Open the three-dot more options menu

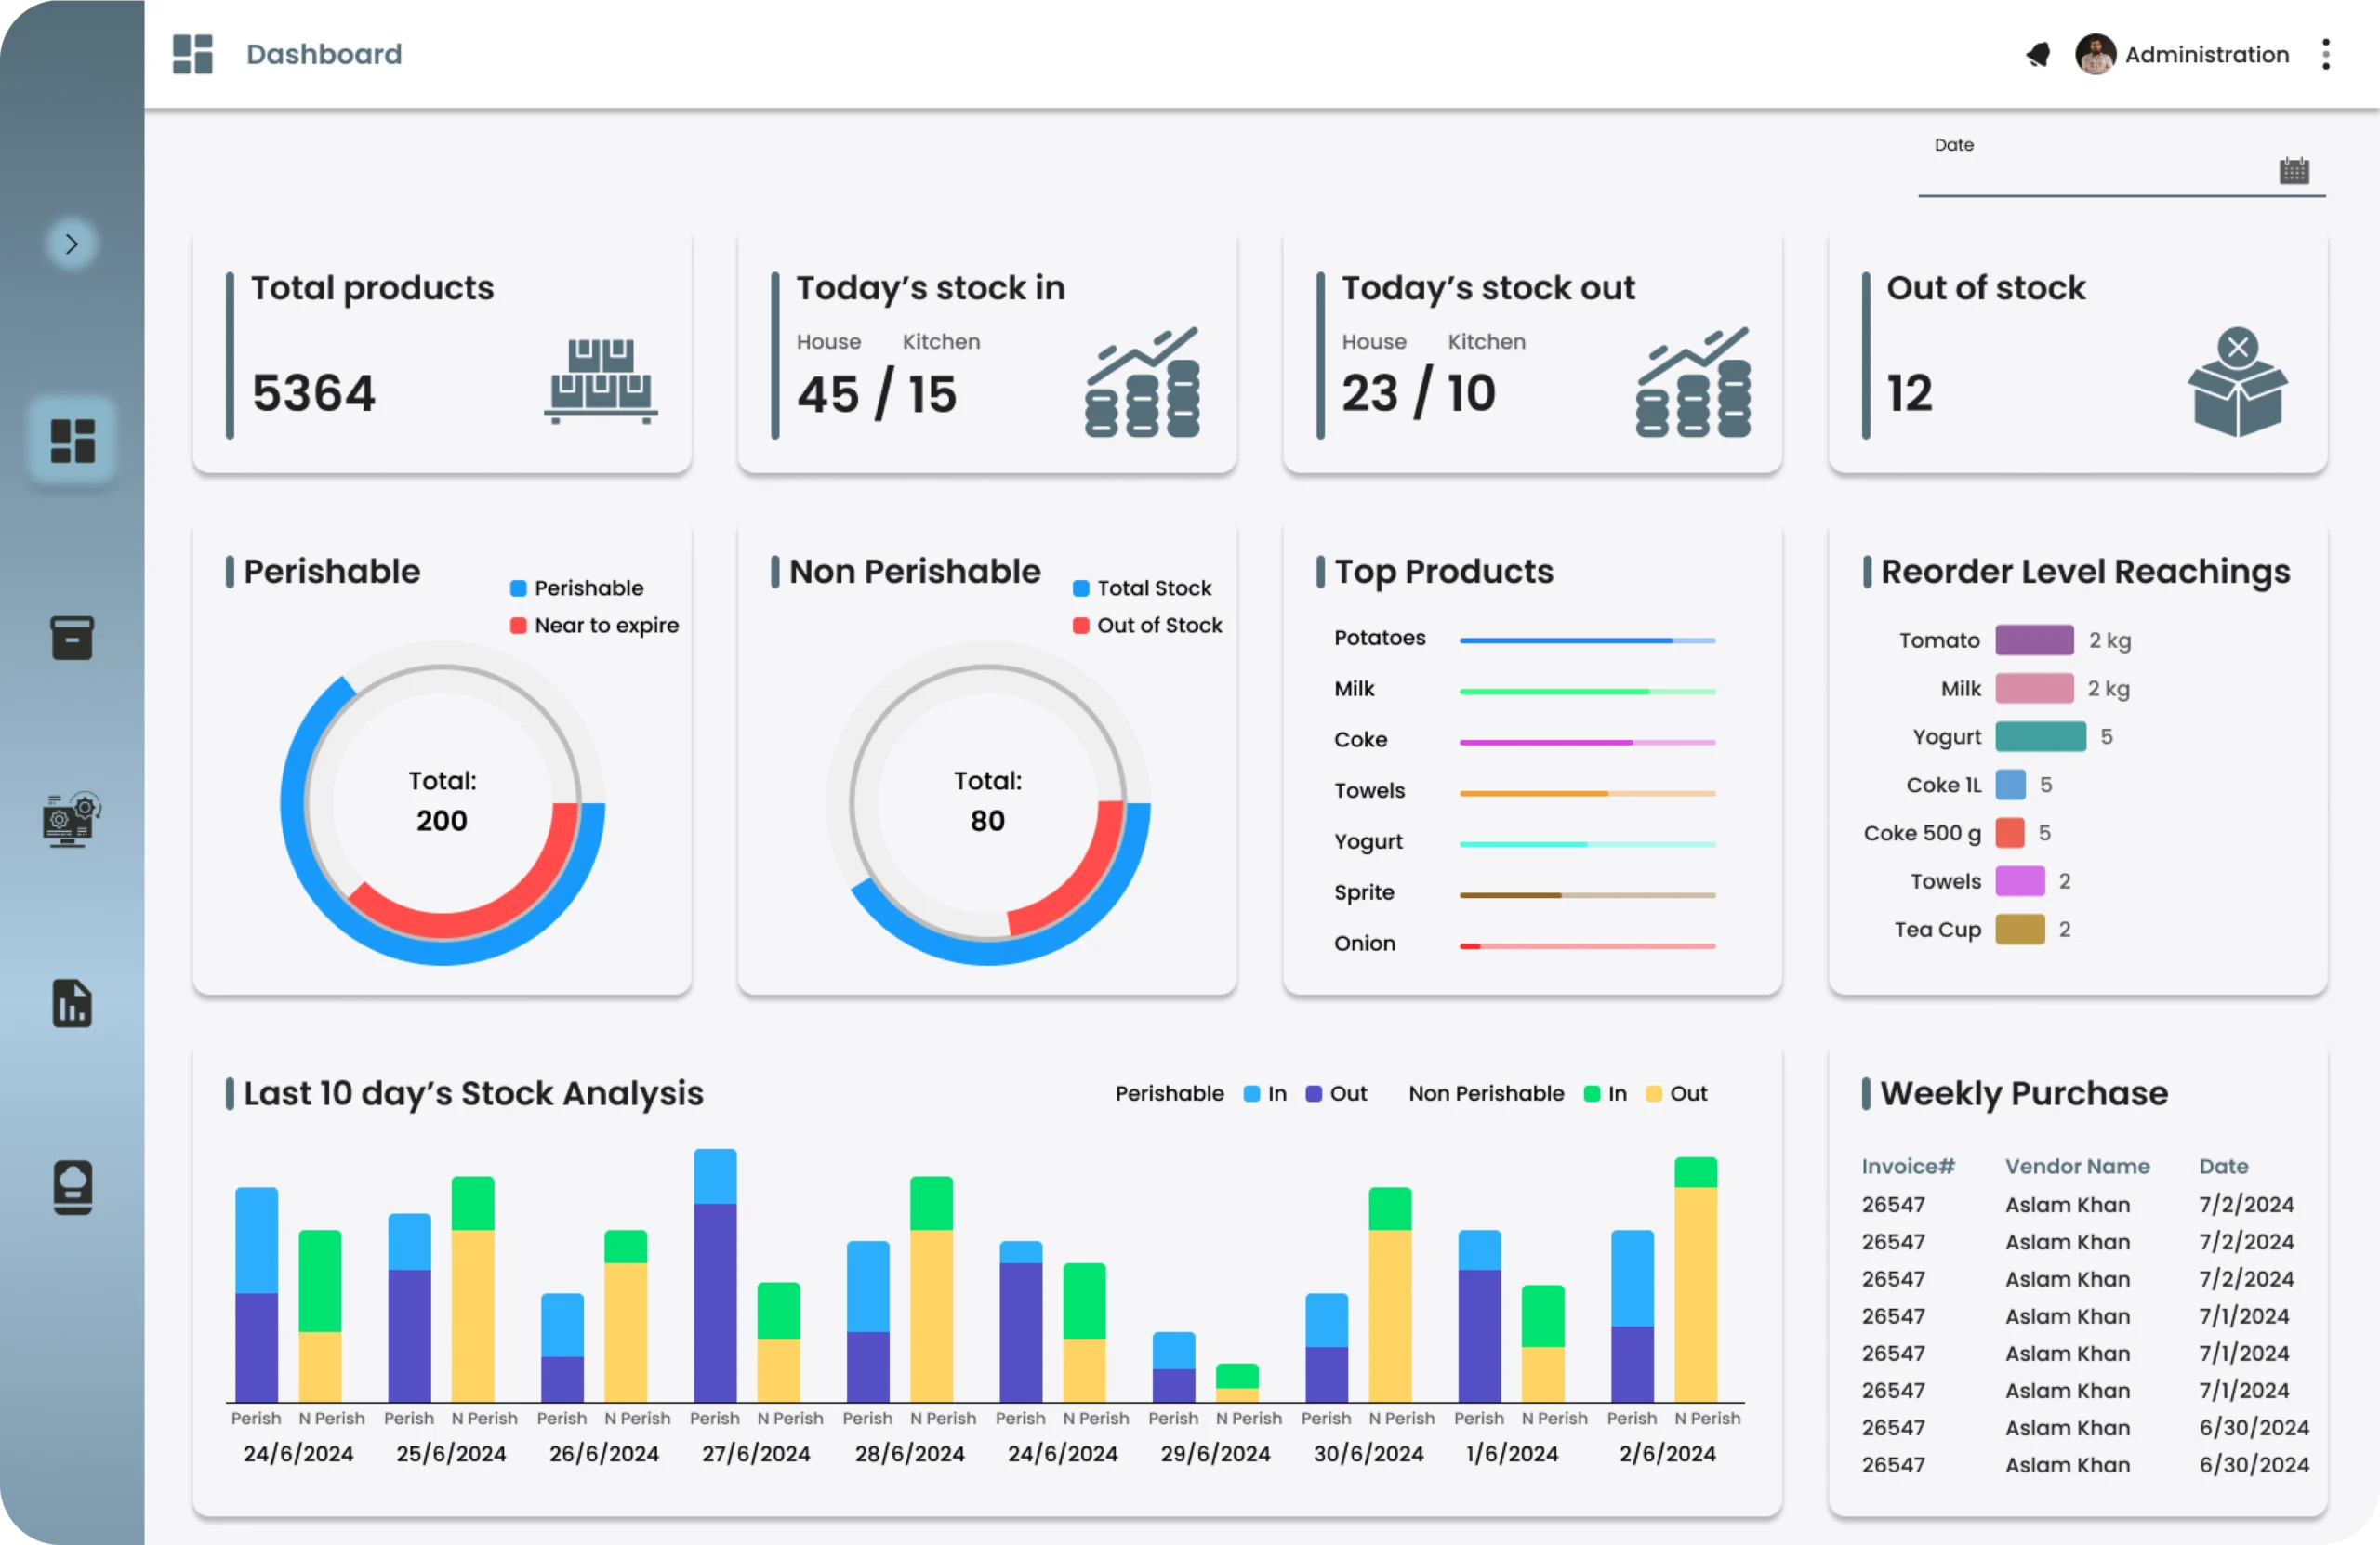pos(2326,54)
